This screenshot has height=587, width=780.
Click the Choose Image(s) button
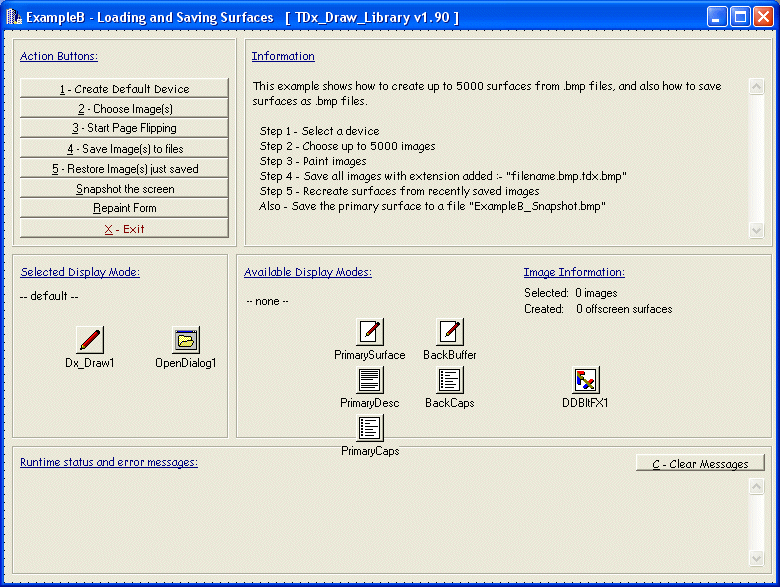coord(125,109)
